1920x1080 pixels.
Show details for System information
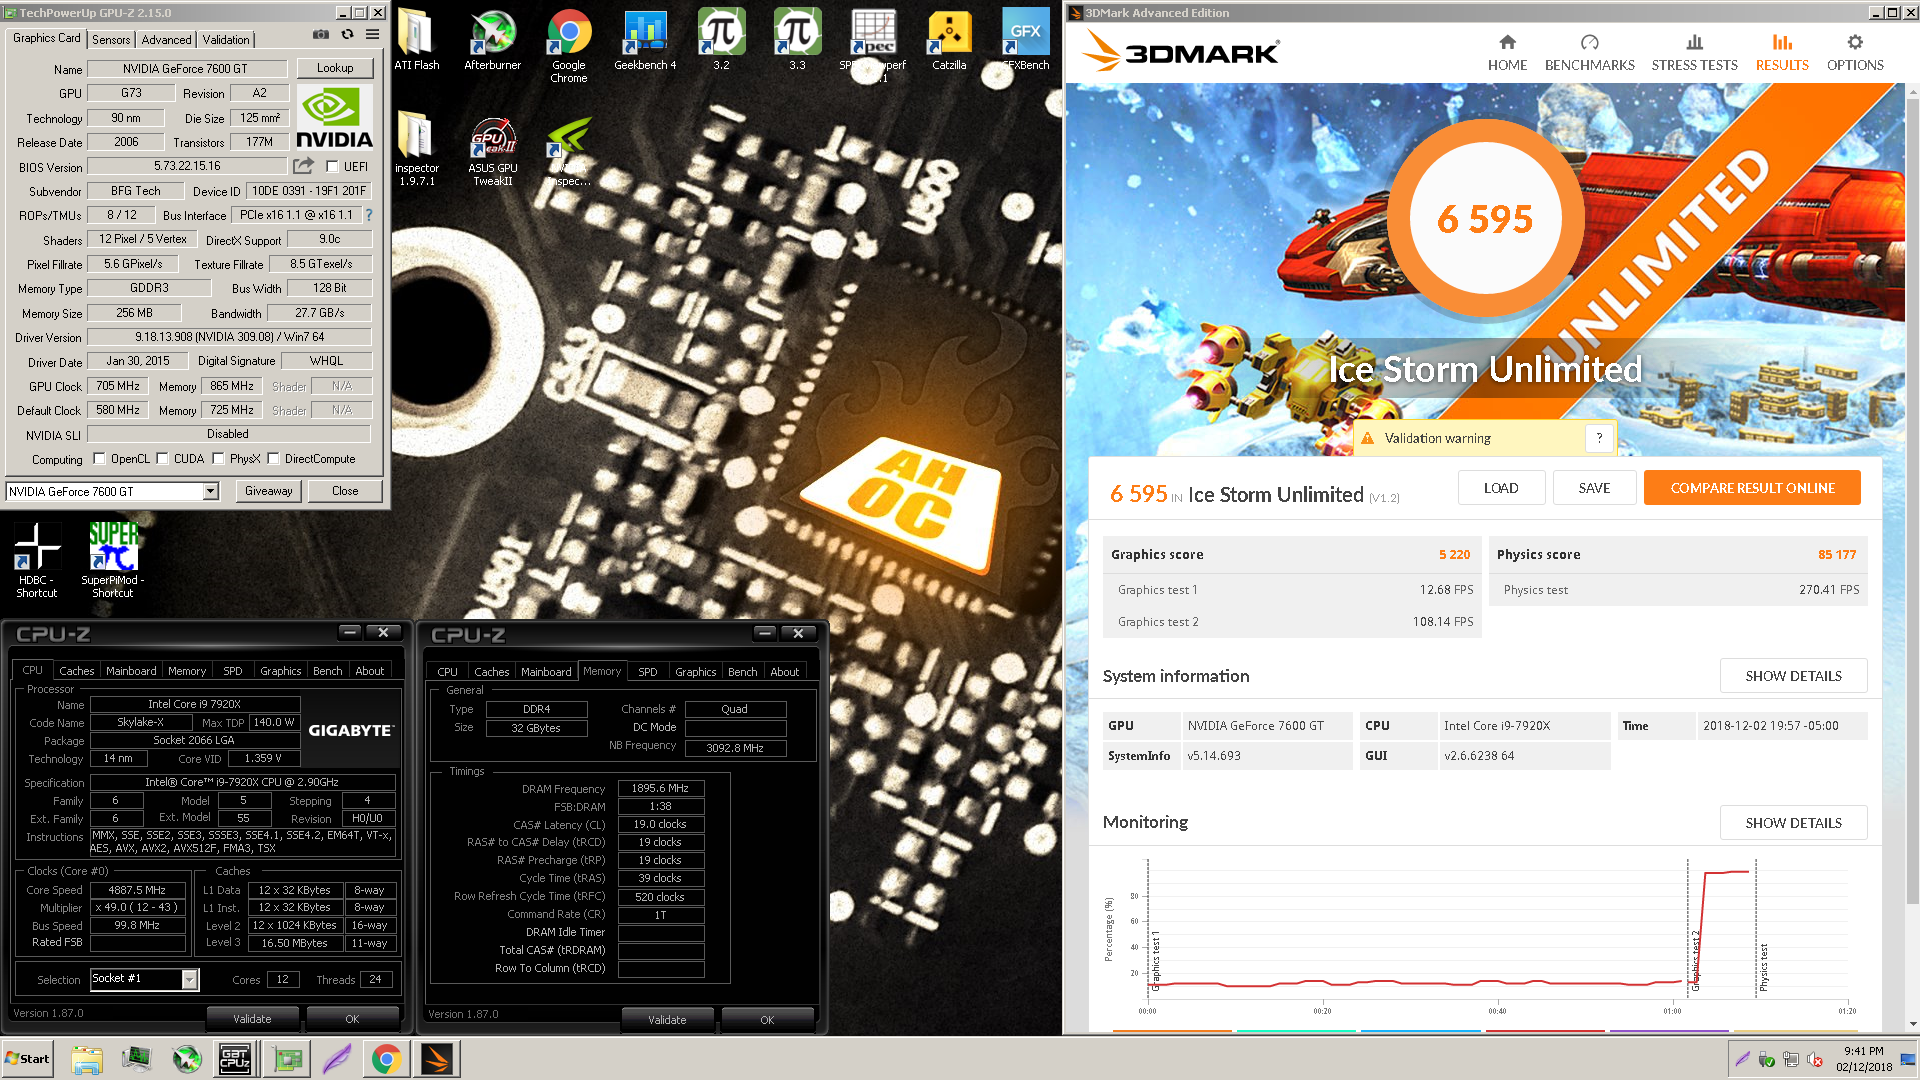click(1793, 676)
